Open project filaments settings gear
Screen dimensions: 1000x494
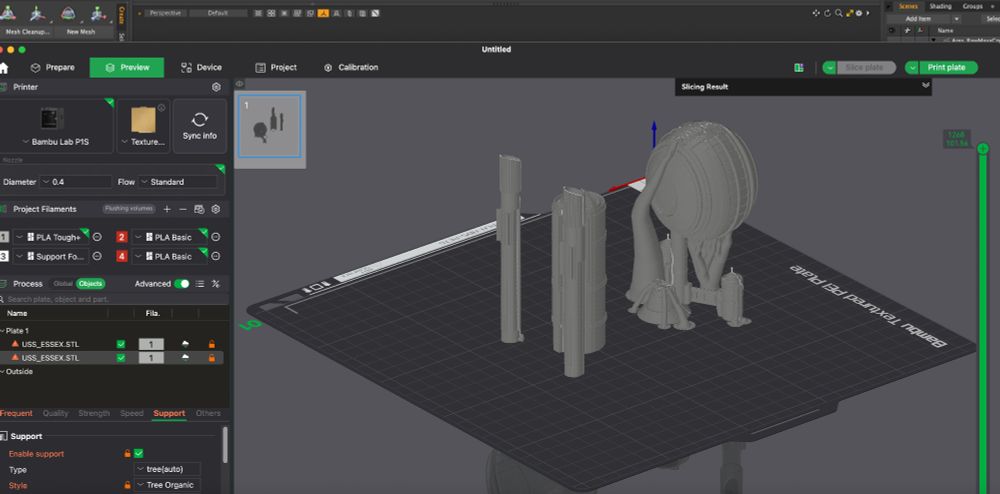click(215, 209)
